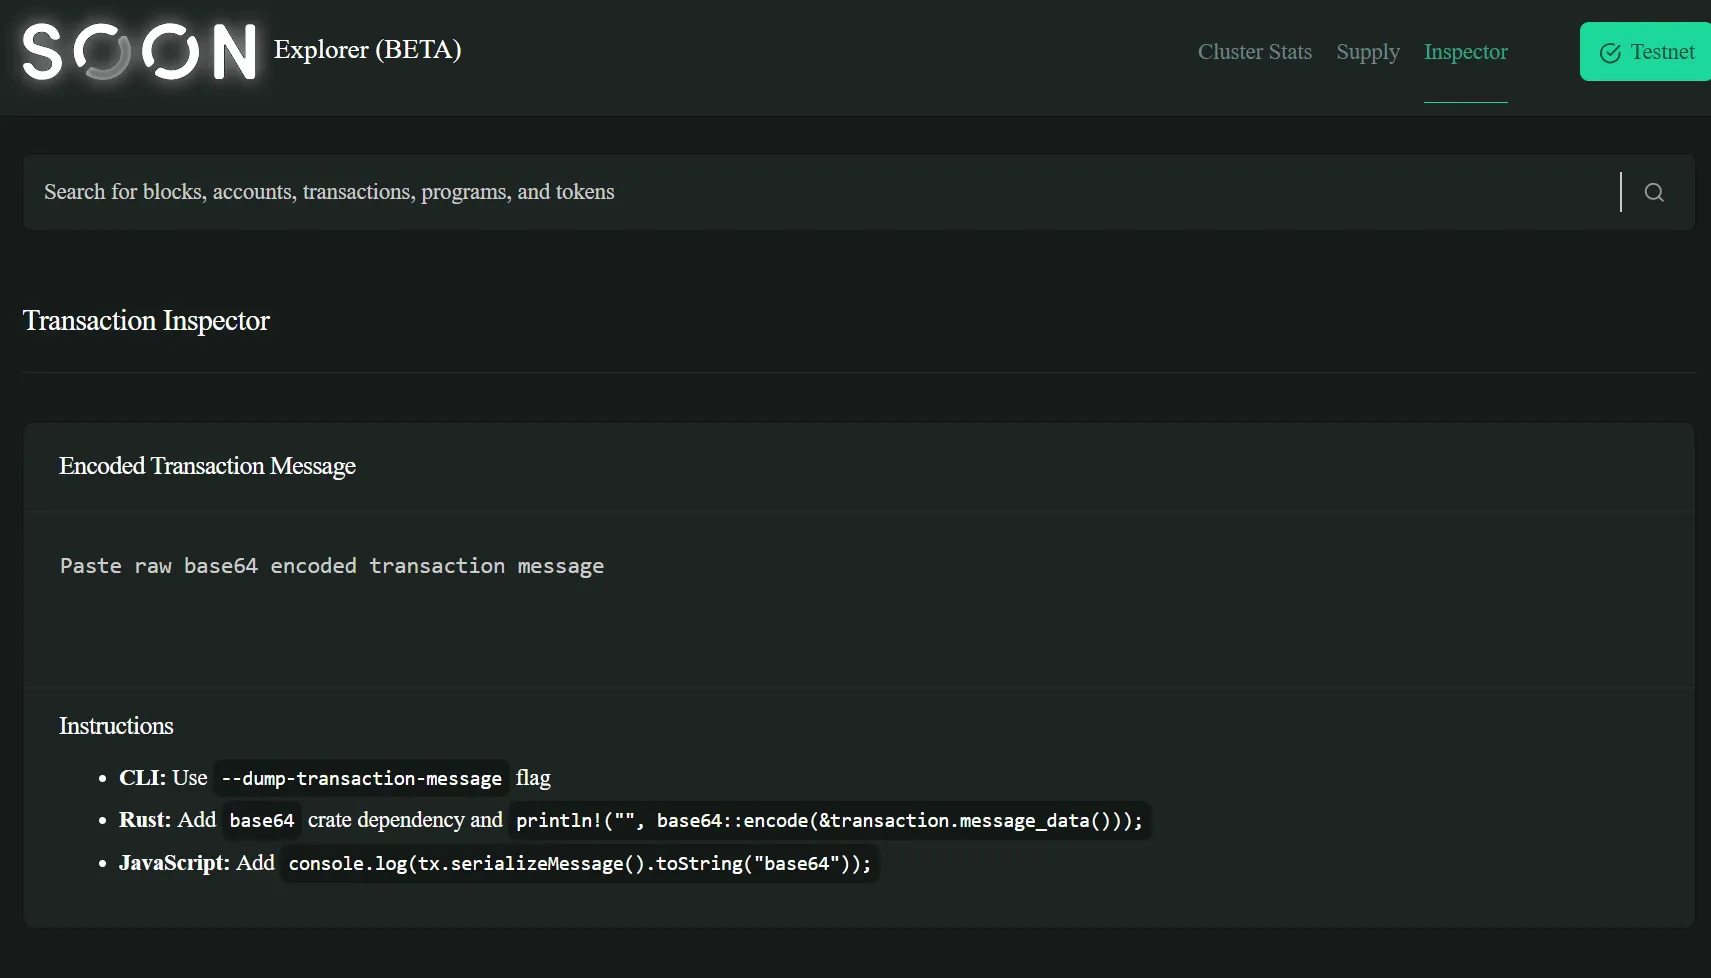Click the base64 crate code snippet
Image resolution: width=1711 pixels, height=978 pixels.
tap(261, 821)
